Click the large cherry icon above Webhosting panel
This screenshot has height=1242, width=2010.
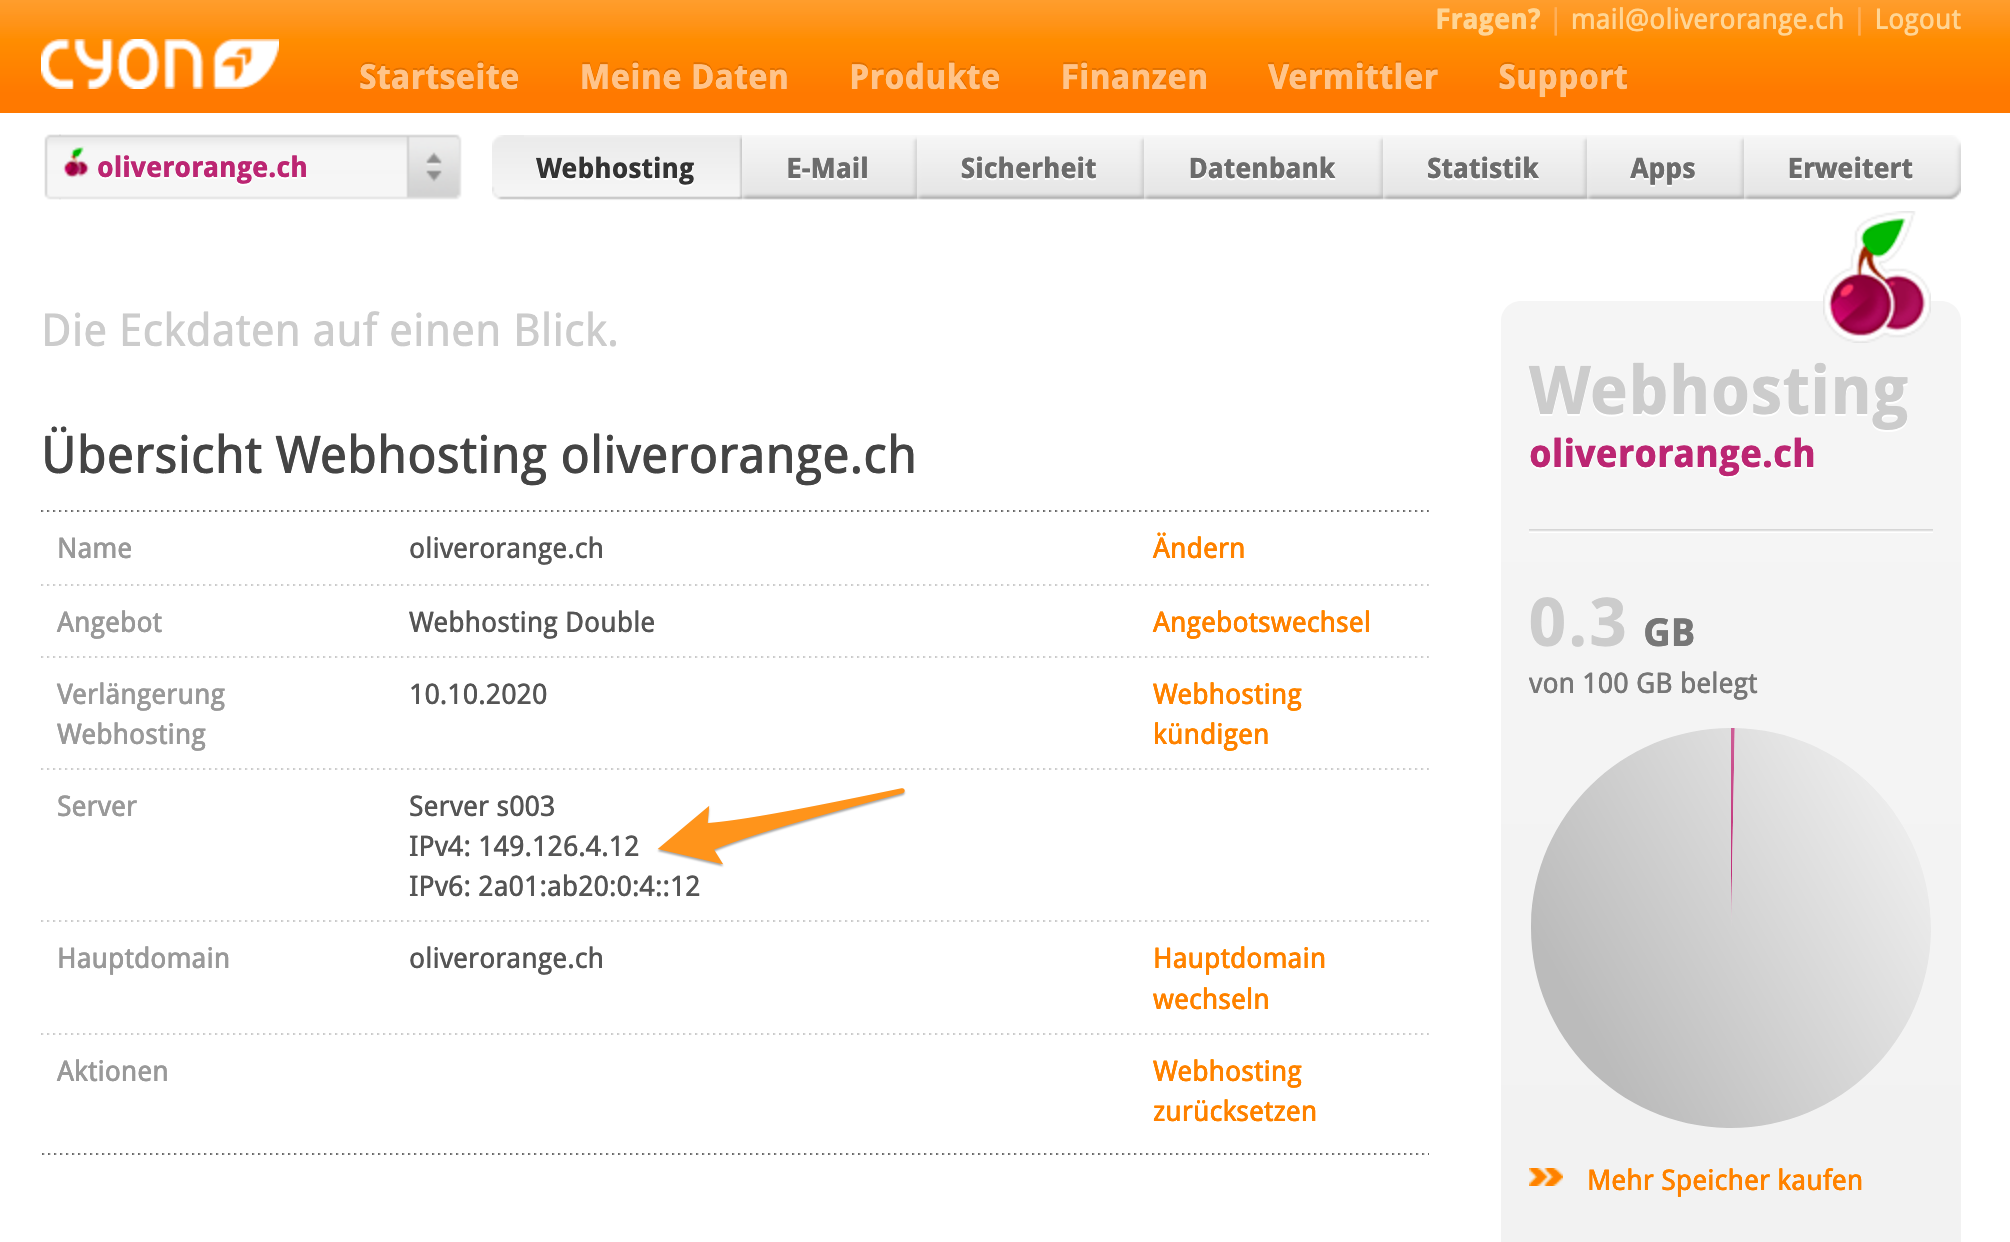tap(1876, 277)
